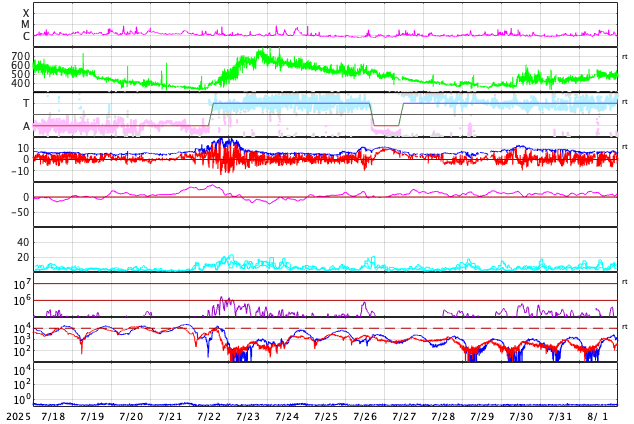Screen dimensions: 634x424
Task: Click the A label on the sector axis
Action: [26, 127]
